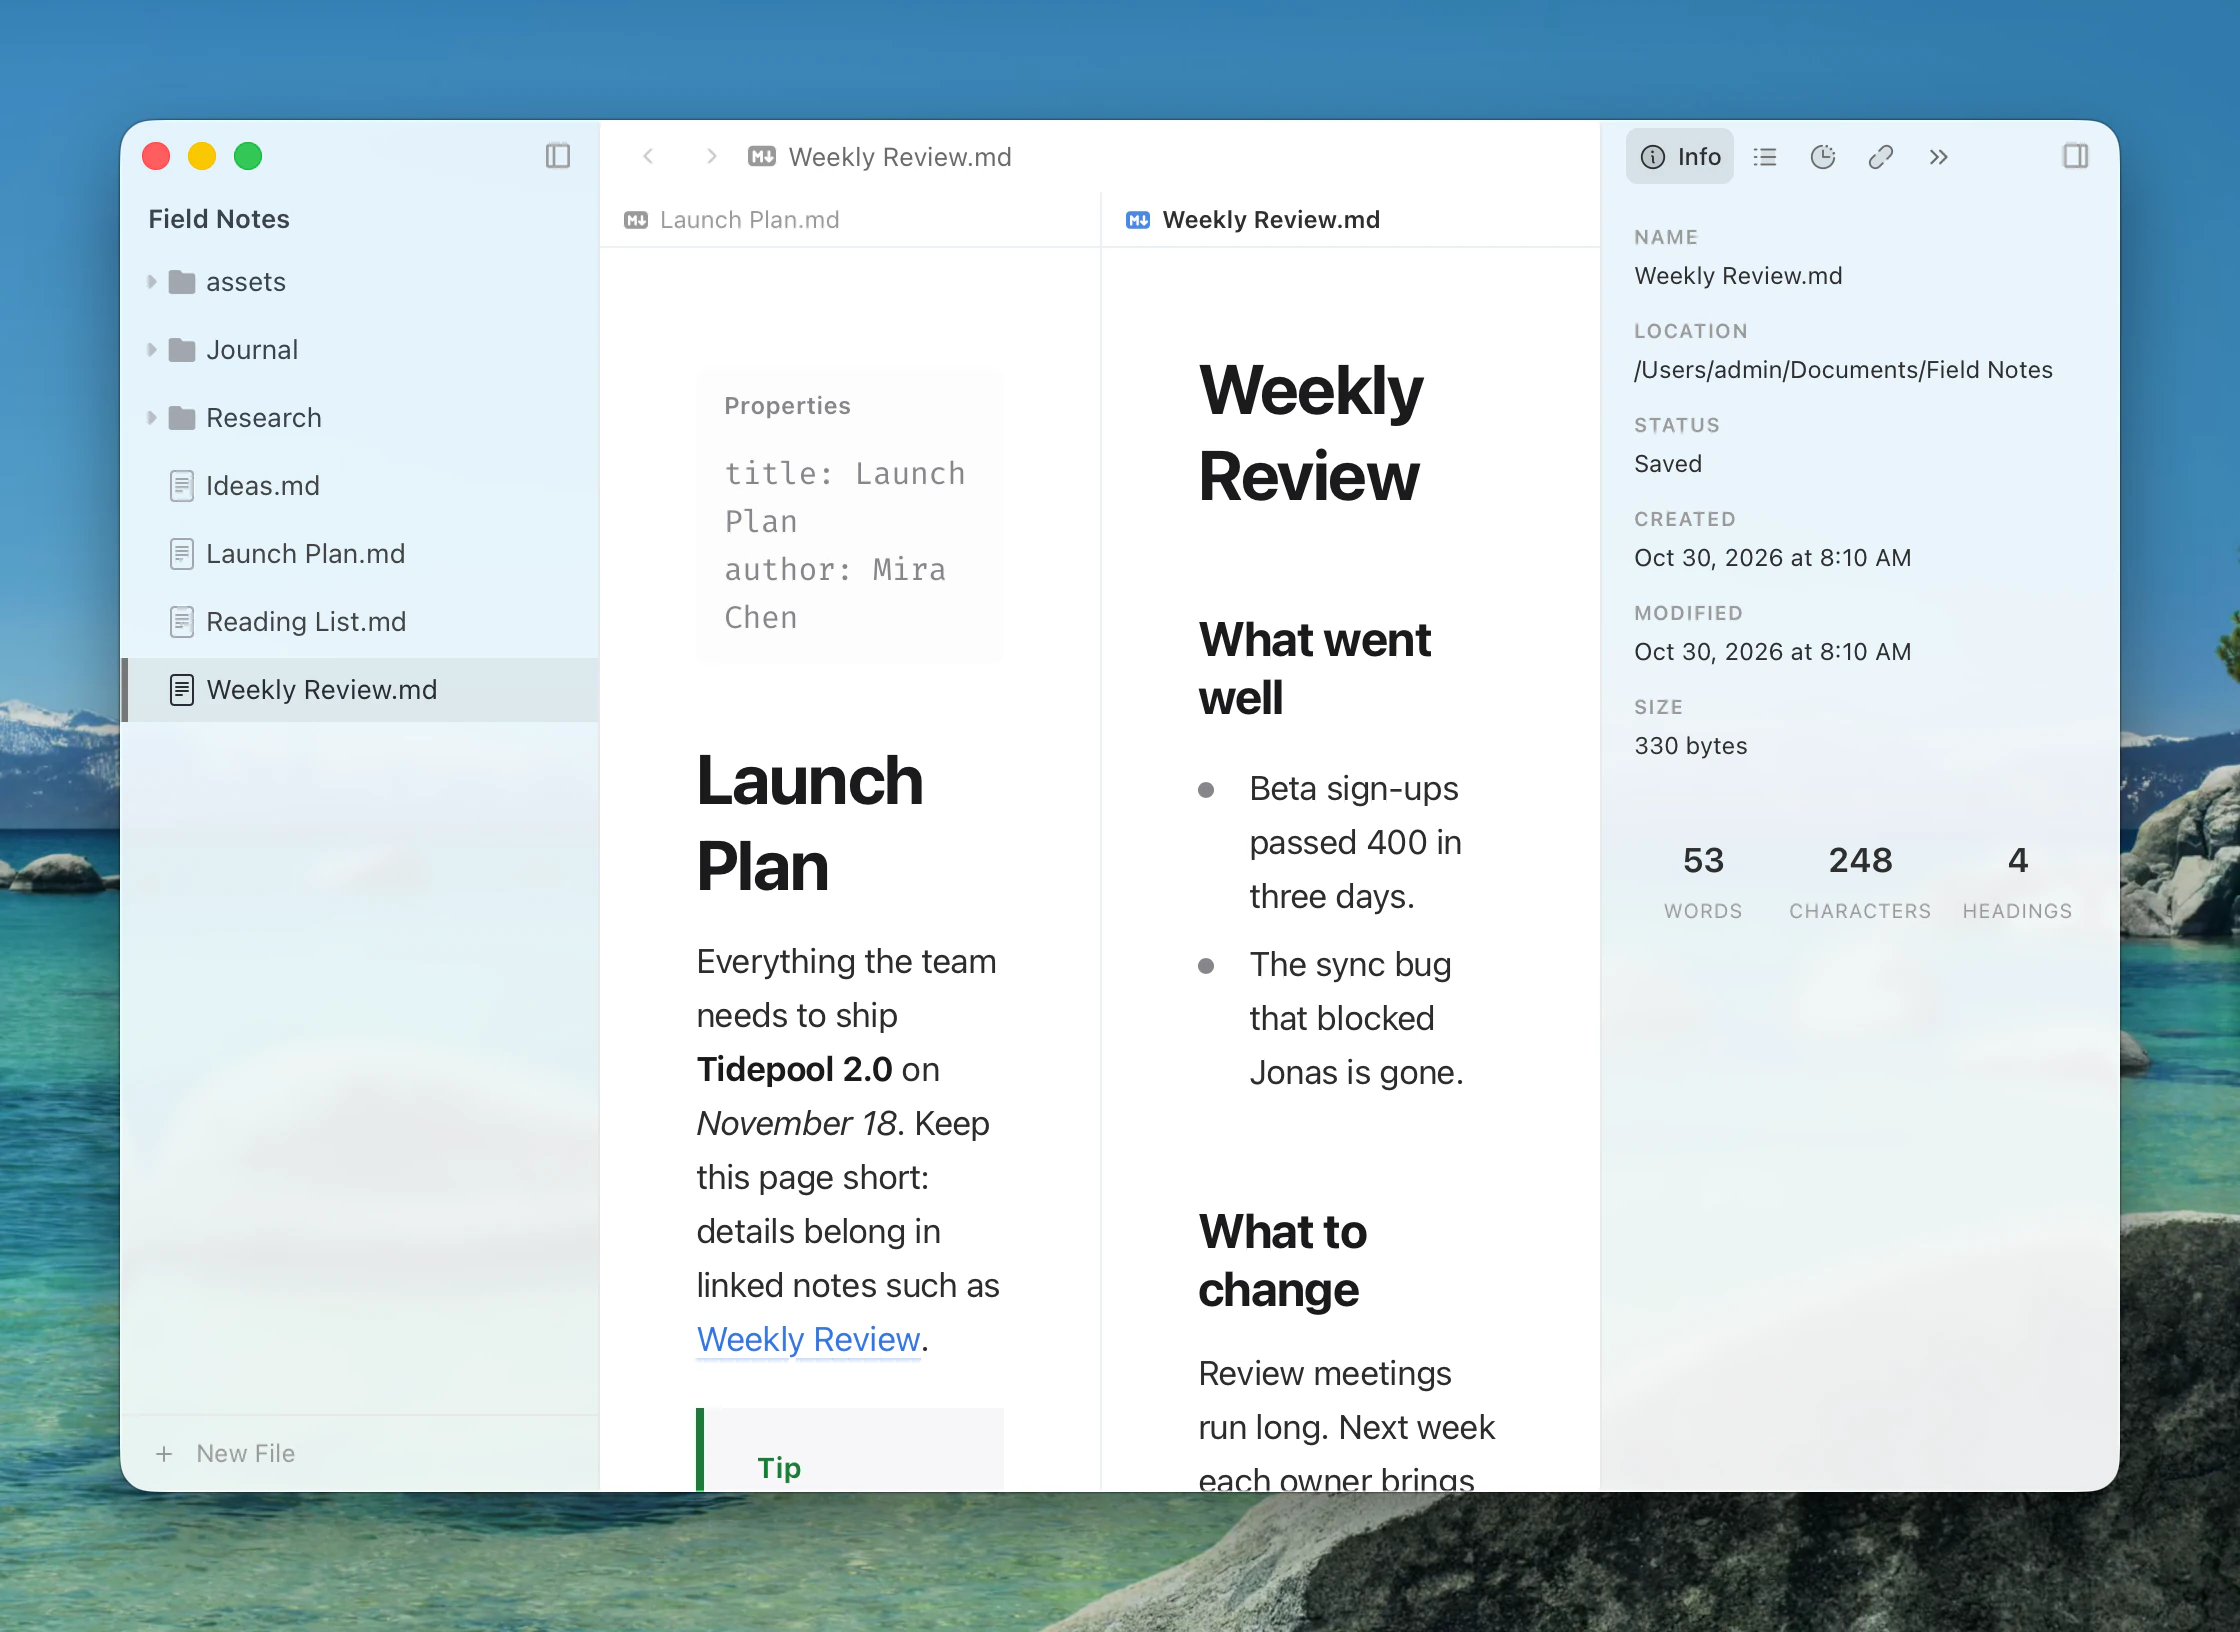
Task: Click the Markdown icon in title breadcrumb
Action: pos(762,156)
